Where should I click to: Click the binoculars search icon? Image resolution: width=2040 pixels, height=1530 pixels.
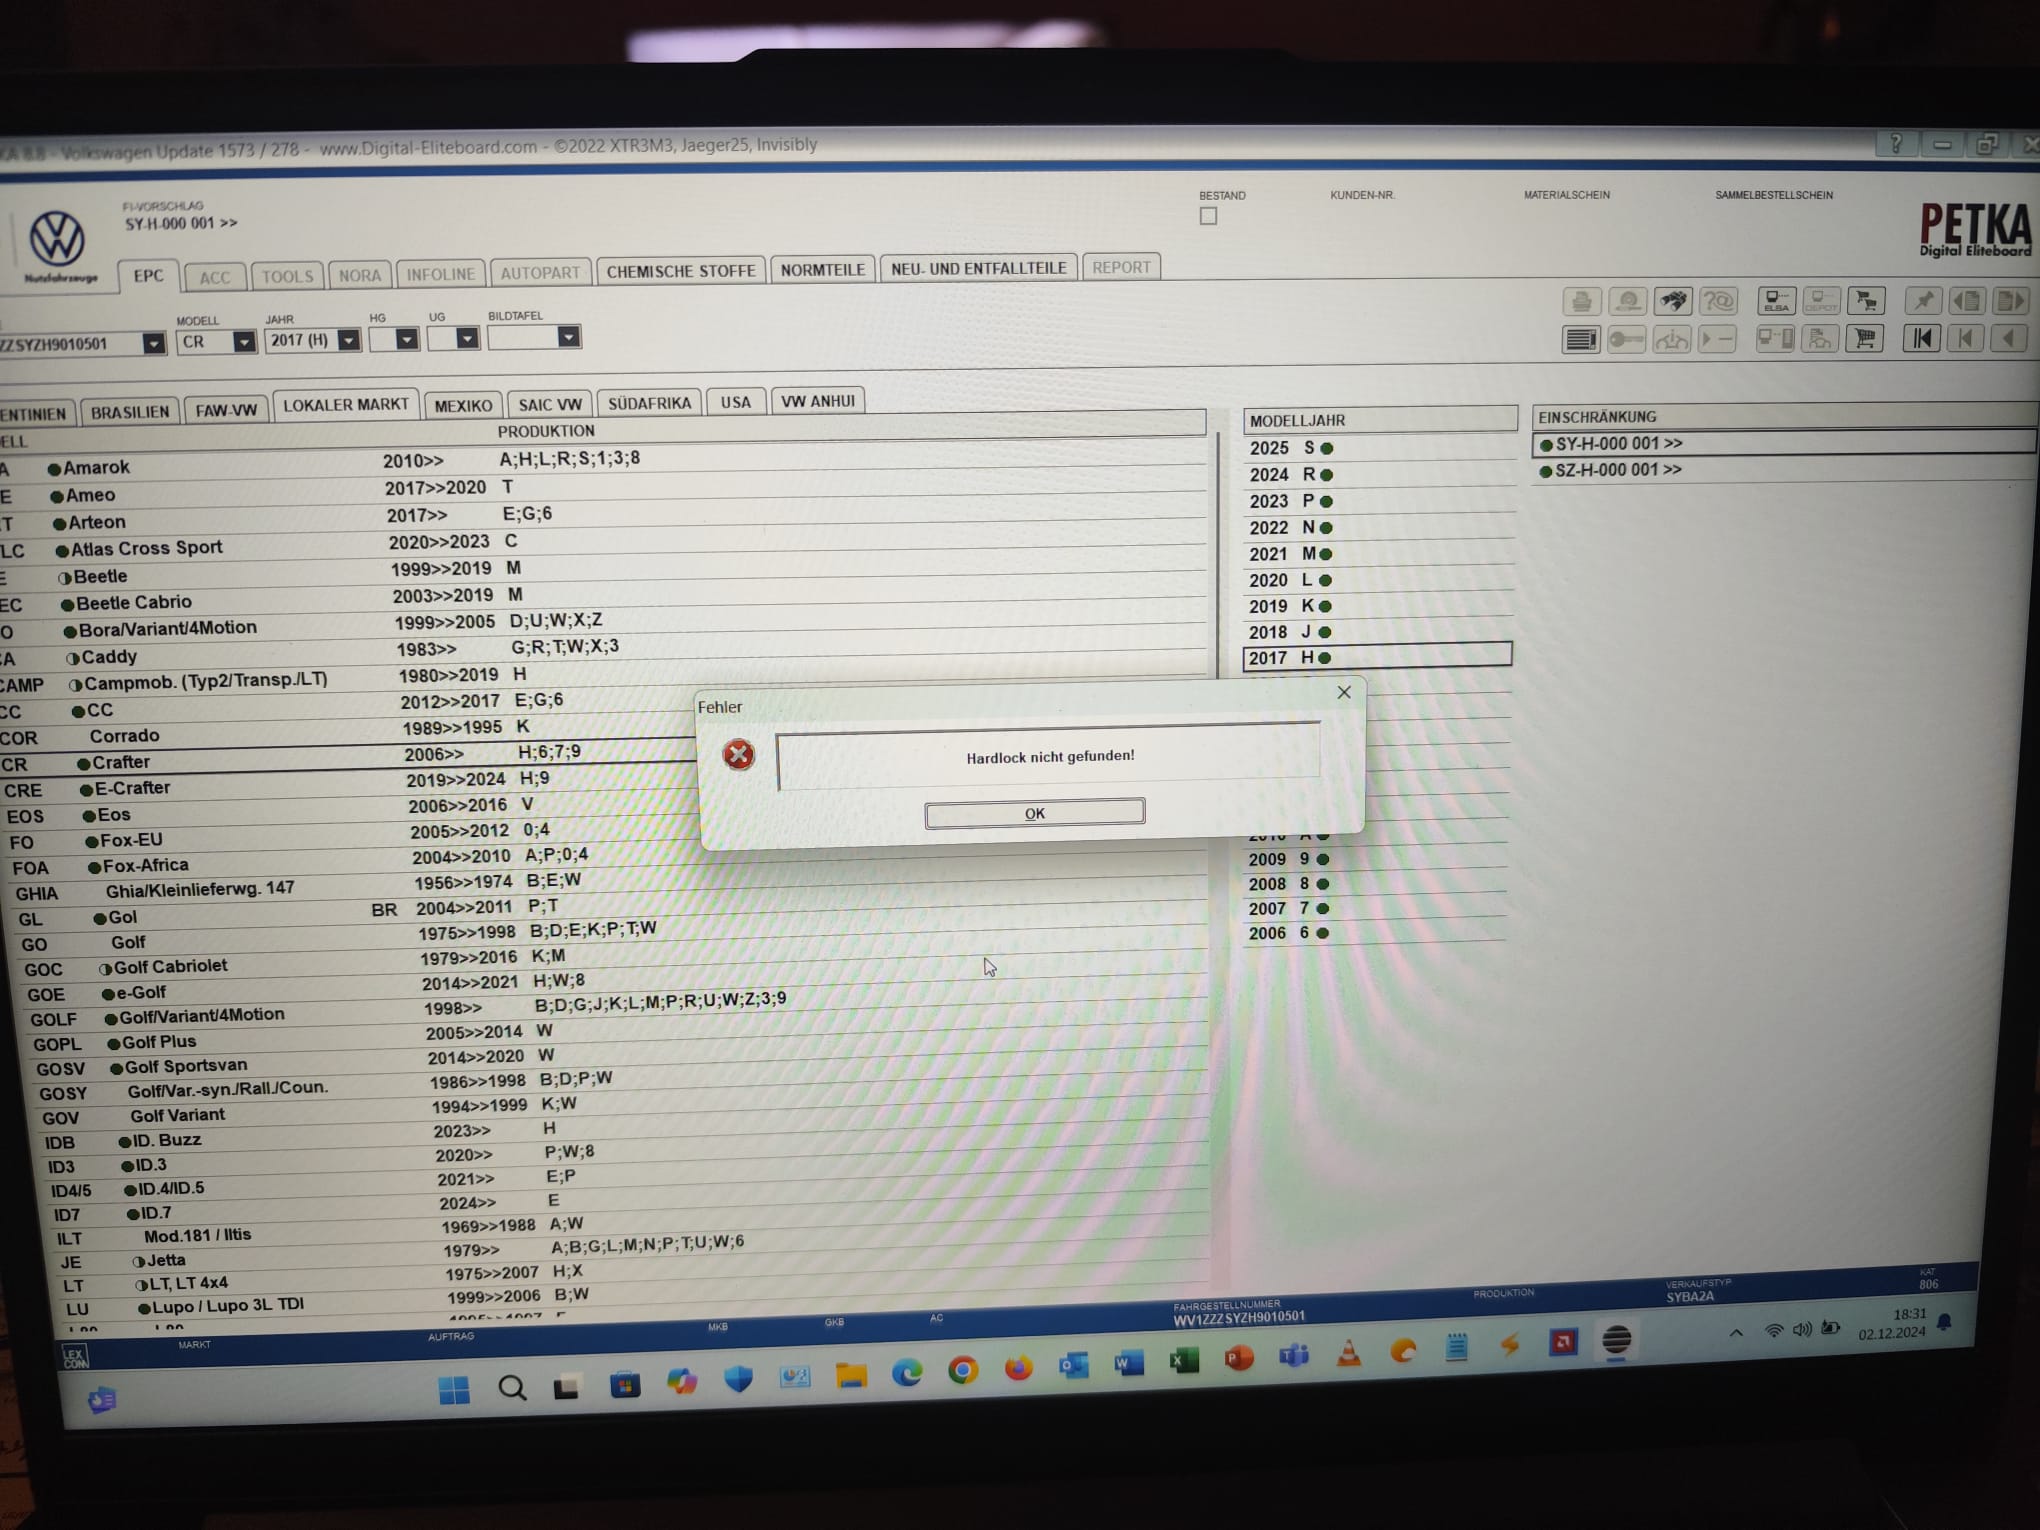tap(1673, 300)
